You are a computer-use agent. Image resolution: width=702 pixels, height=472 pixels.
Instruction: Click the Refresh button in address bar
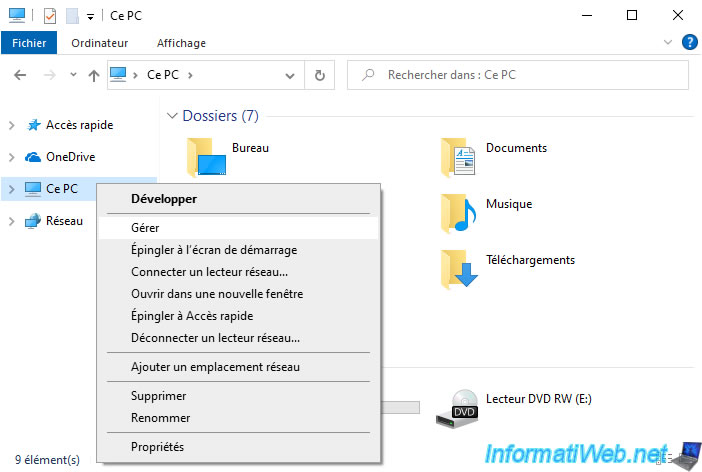319,75
